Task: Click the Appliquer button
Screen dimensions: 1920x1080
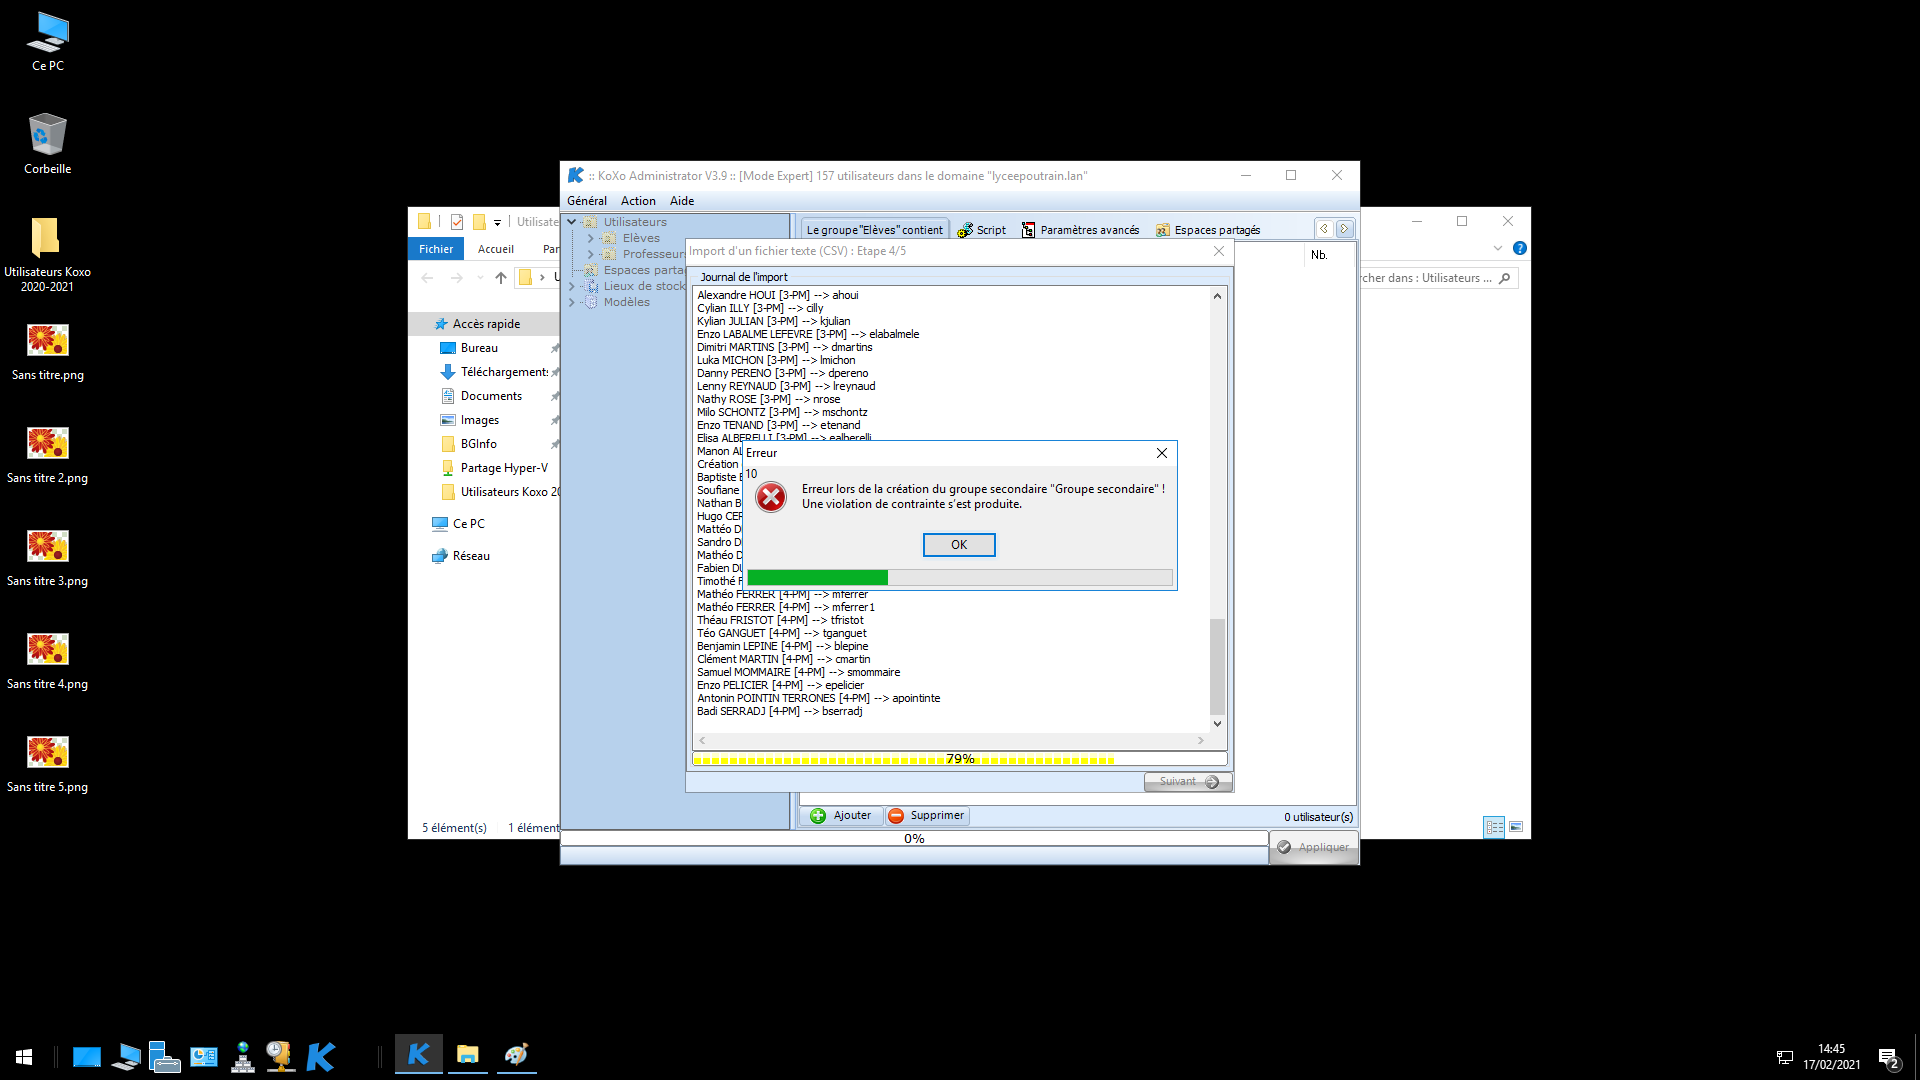Action: pyautogui.click(x=1314, y=847)
